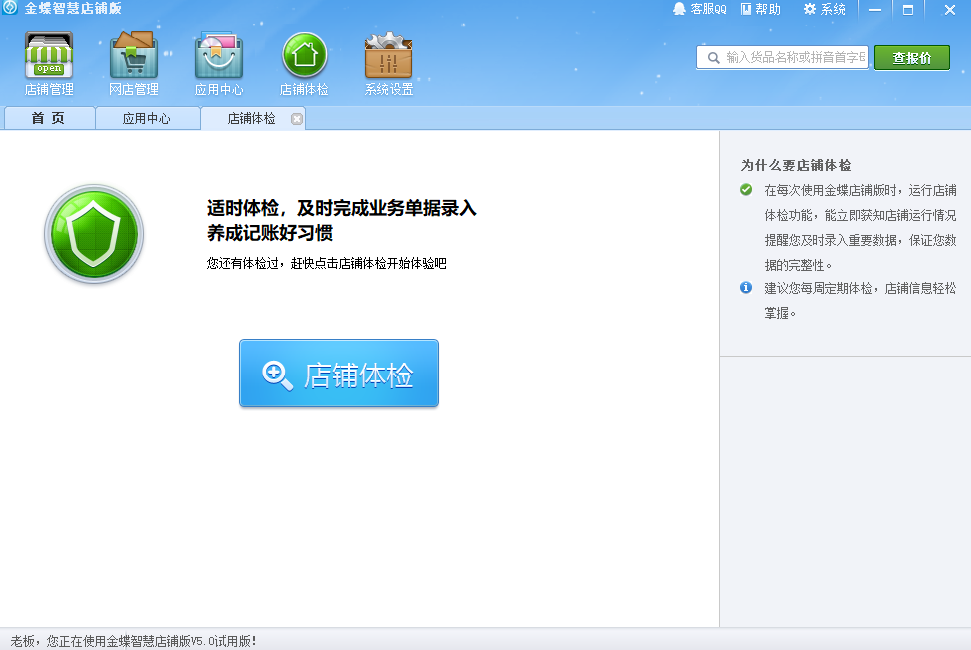971x650 pixels.
Task: Click green checkmark bullet icon
Action: [x=746, y=189]
